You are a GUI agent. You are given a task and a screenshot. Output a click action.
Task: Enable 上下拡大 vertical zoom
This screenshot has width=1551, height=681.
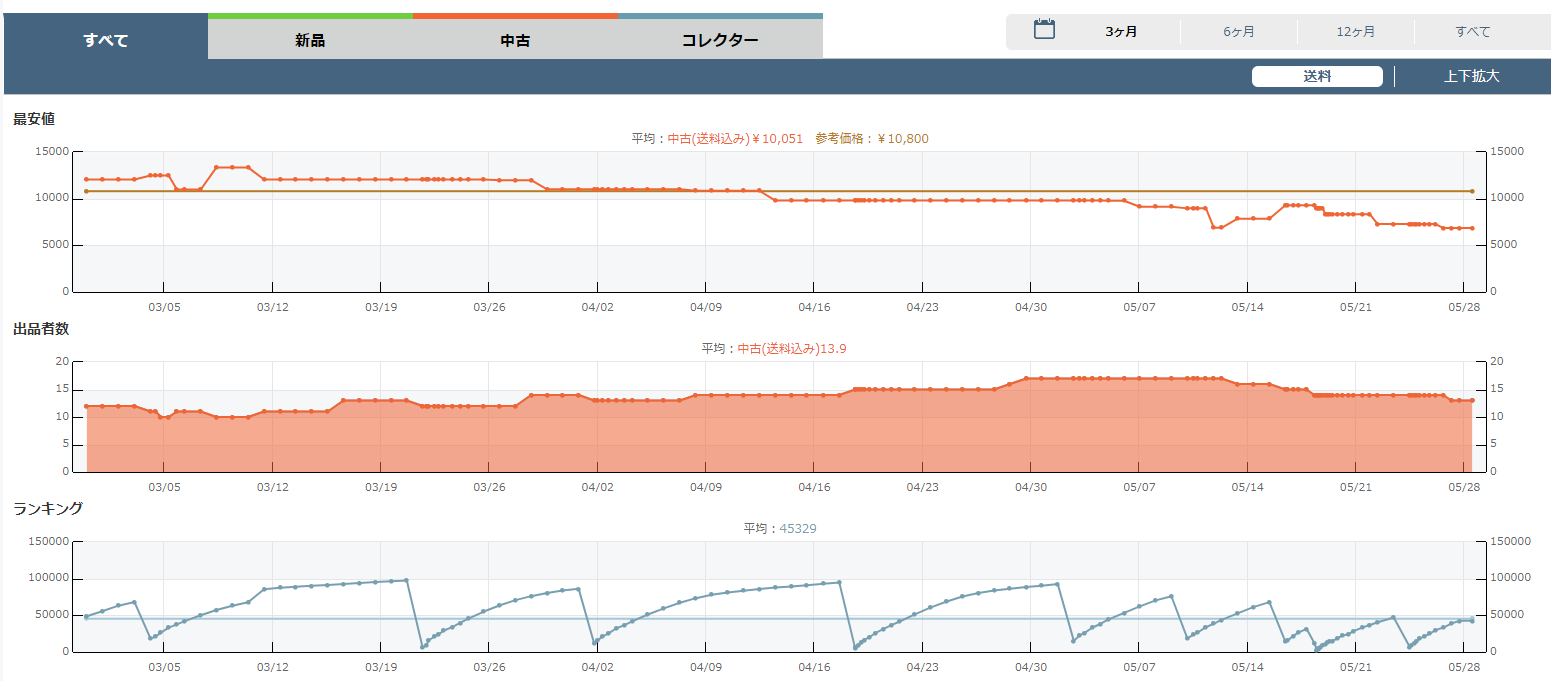(x=1471, y=77)
